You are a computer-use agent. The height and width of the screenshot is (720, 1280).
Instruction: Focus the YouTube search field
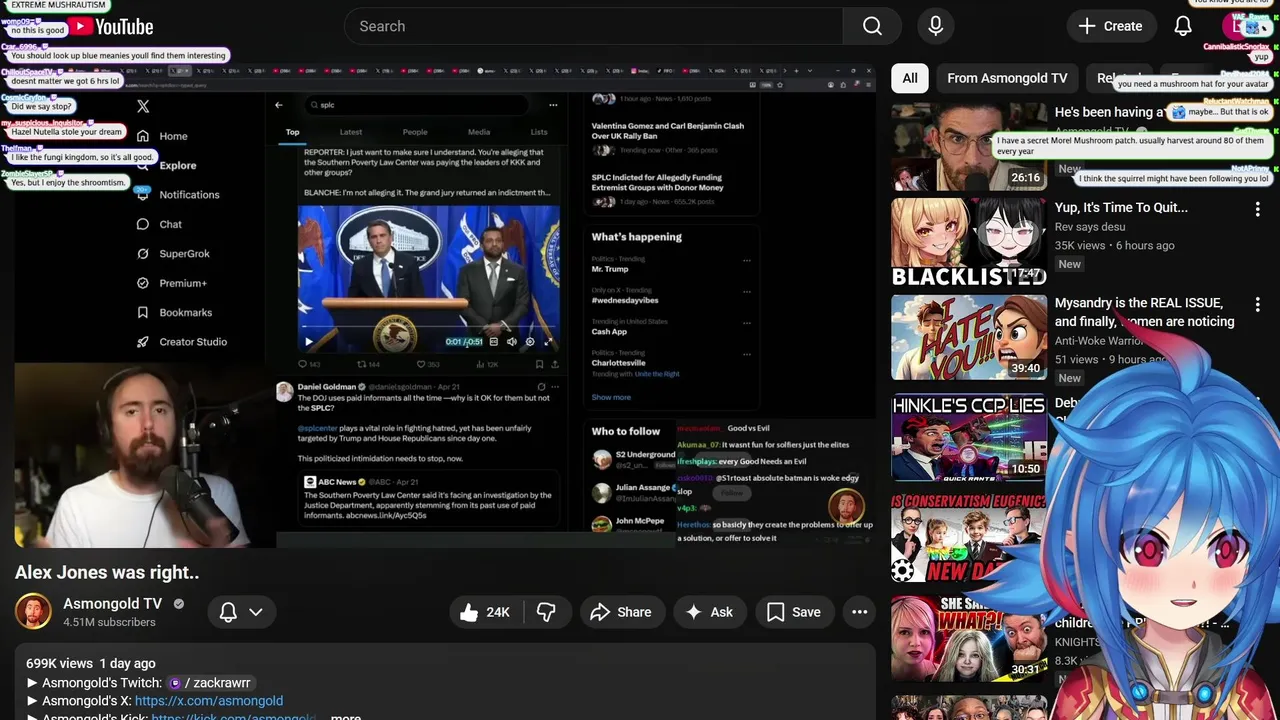(593, 26)
